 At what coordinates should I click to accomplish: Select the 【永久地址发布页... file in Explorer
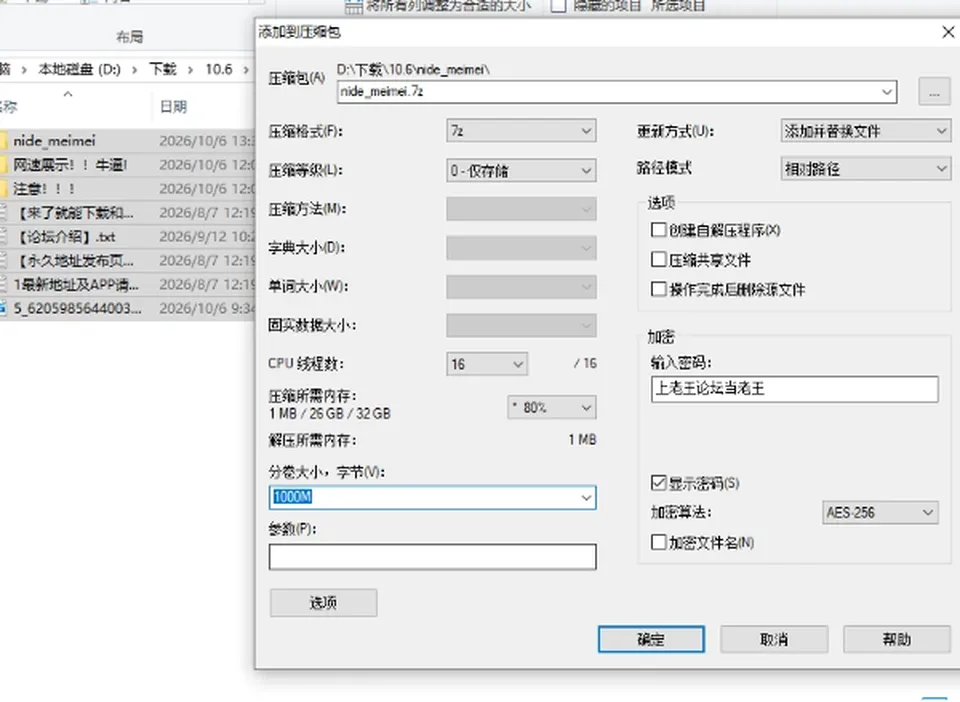tap(75, 261)
